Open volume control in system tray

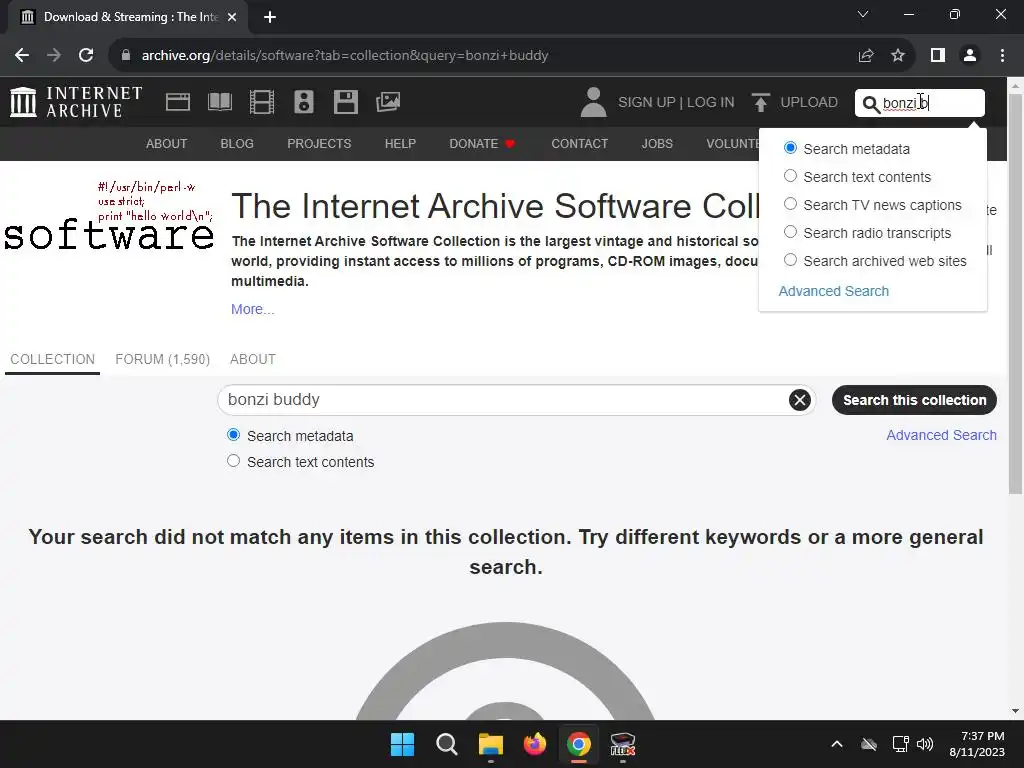click(x=925, y=744)
